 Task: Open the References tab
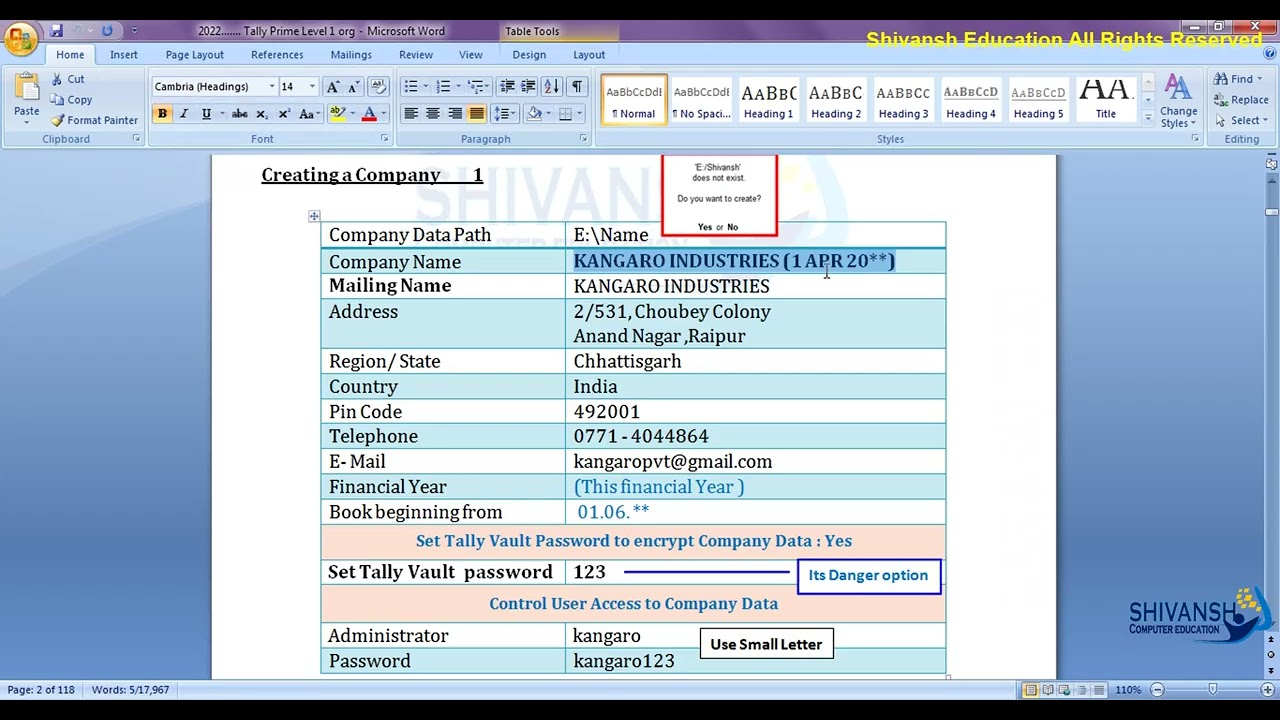point(277,55)
